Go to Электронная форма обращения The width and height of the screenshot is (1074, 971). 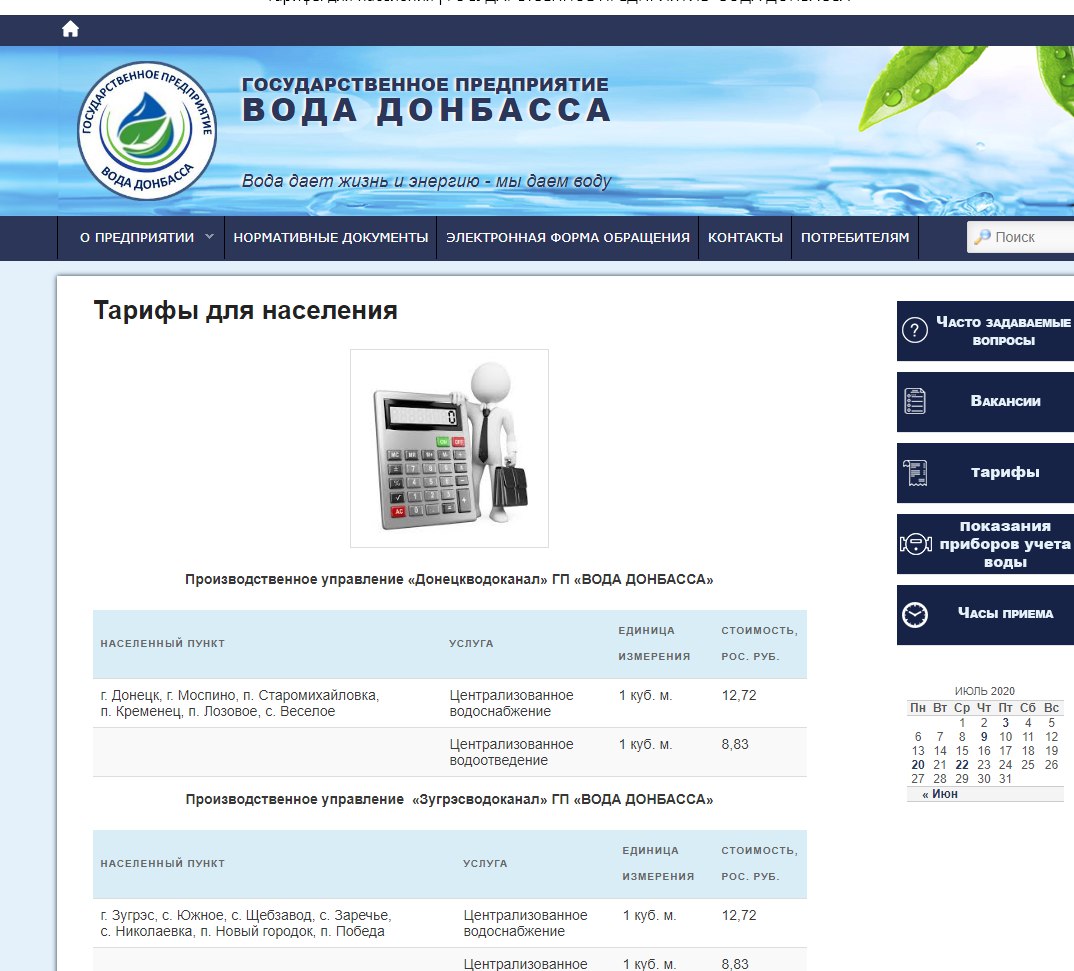tap(568, 238)
